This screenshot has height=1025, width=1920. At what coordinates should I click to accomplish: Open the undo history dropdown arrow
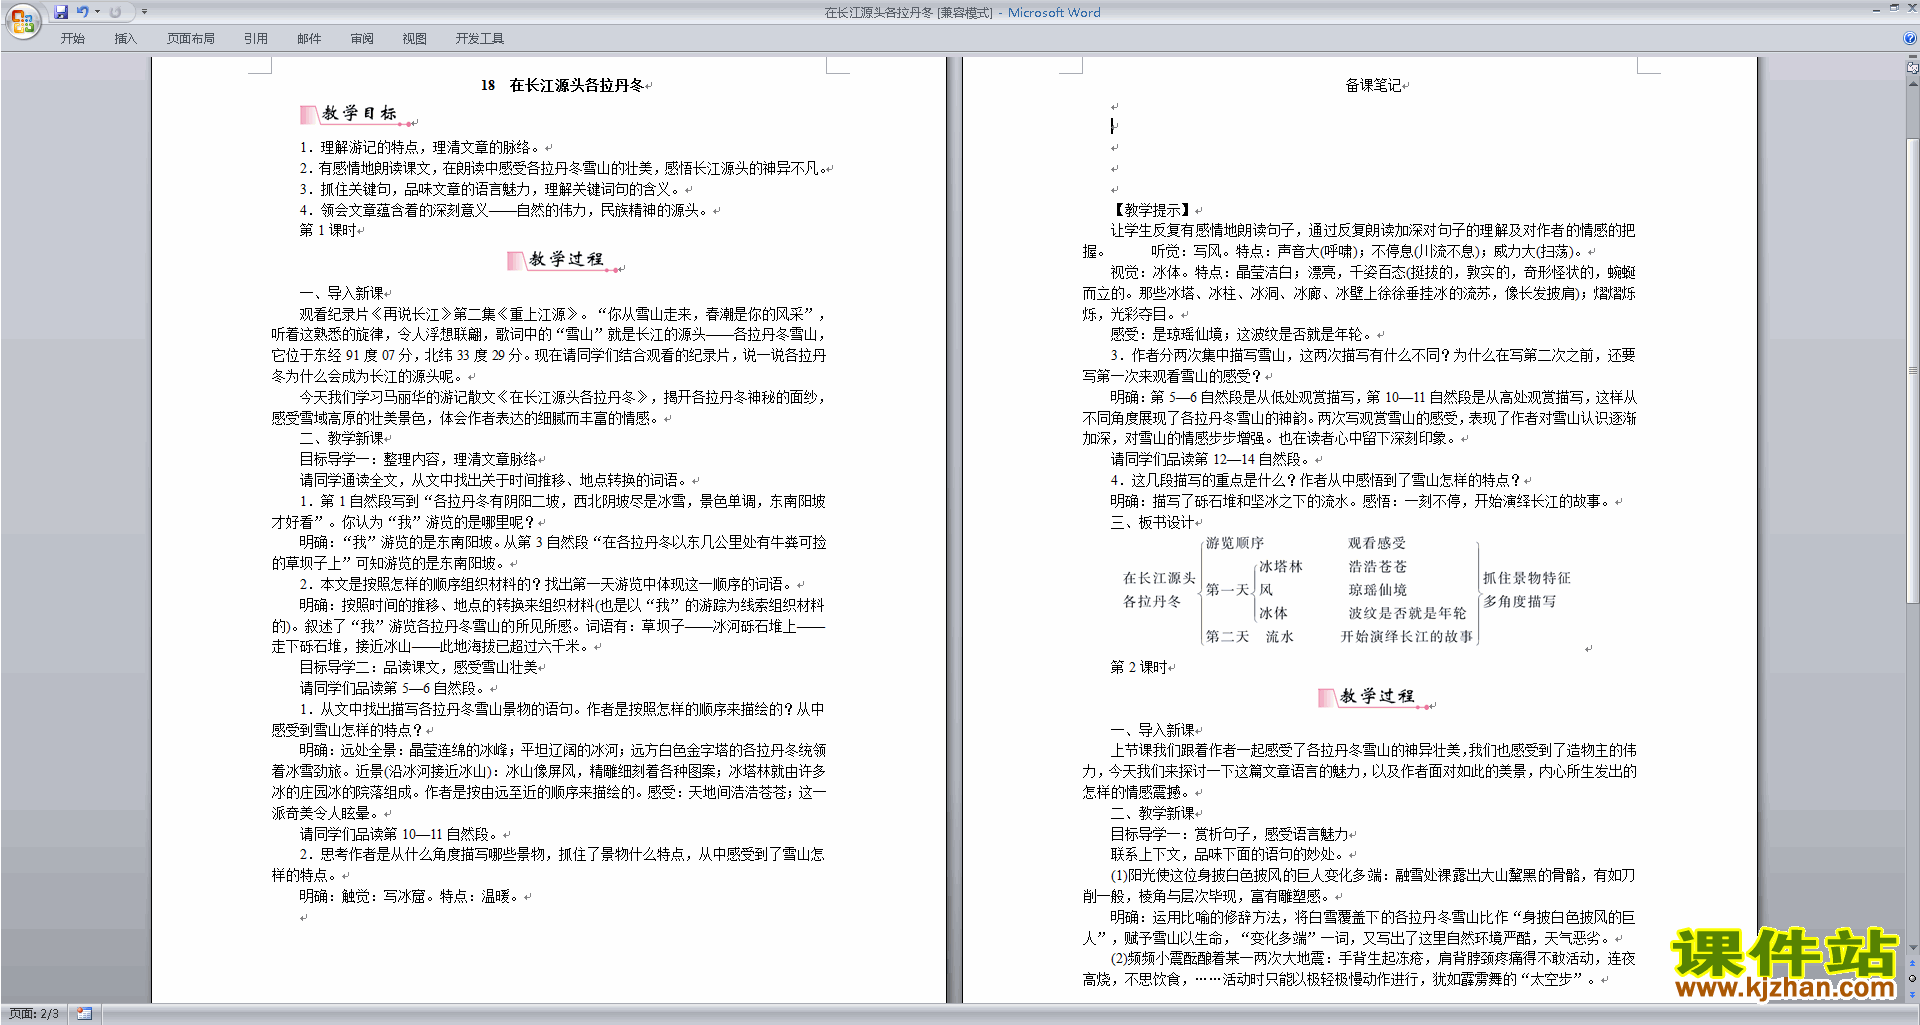pos(97,12)
